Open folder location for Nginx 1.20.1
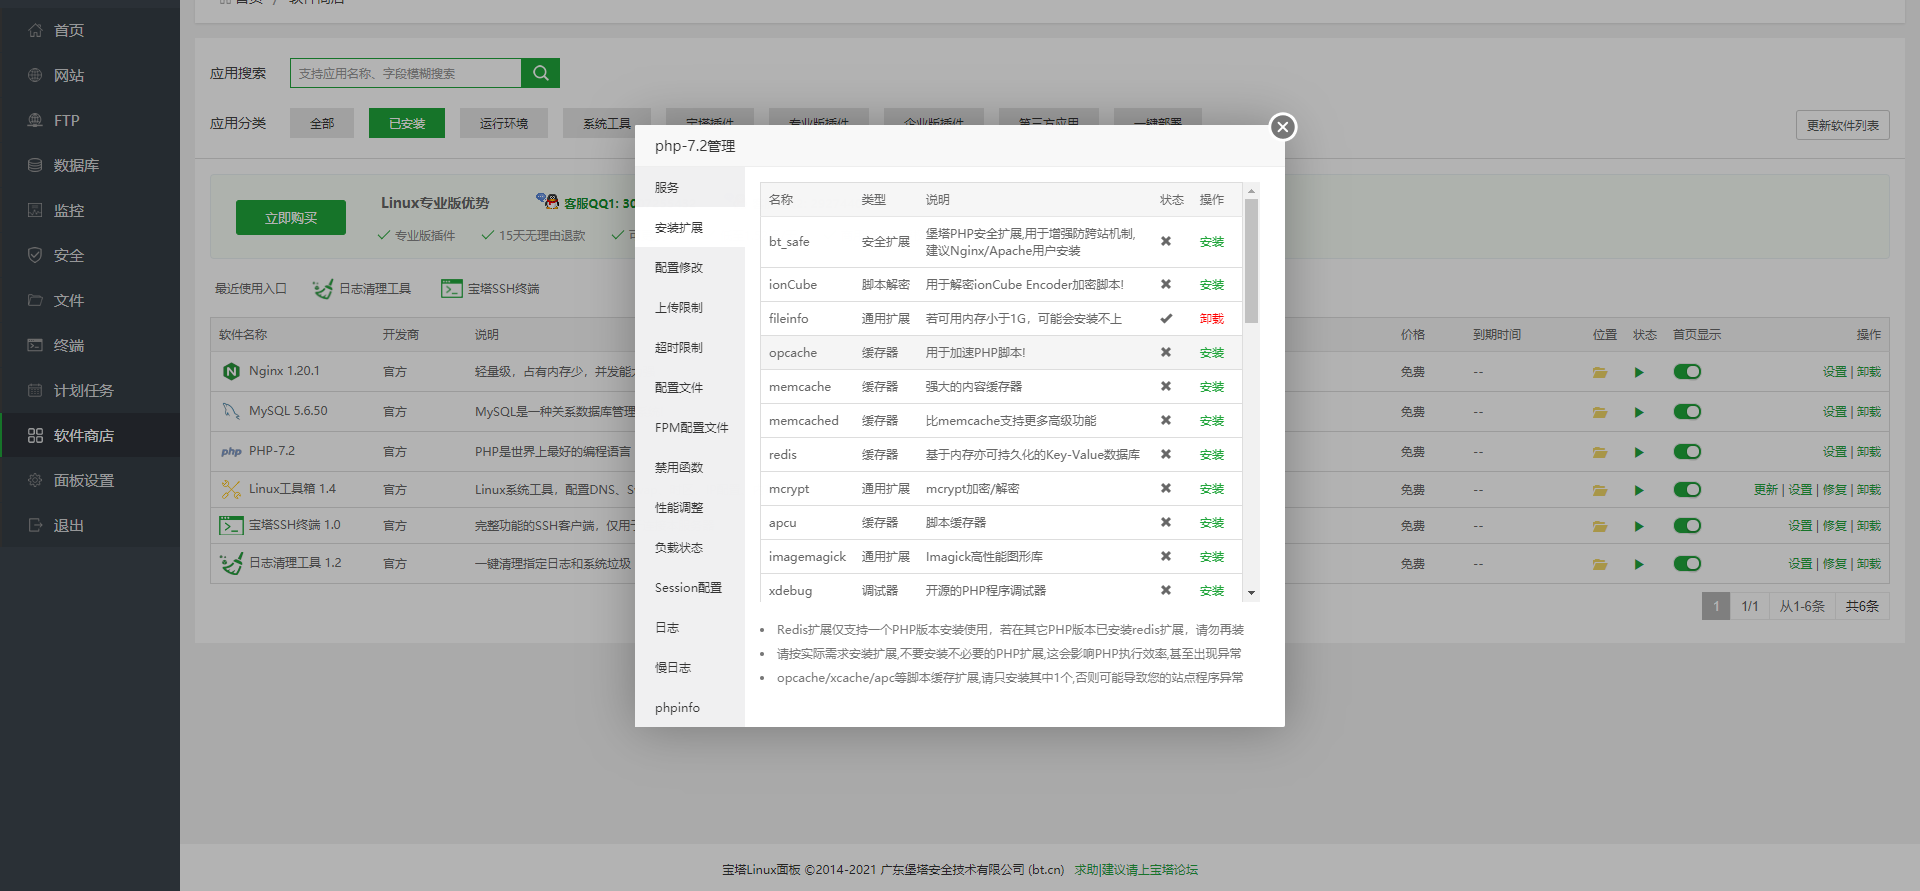The width and height of the screenshot is (1920, 891). [x=1600, y=372]
